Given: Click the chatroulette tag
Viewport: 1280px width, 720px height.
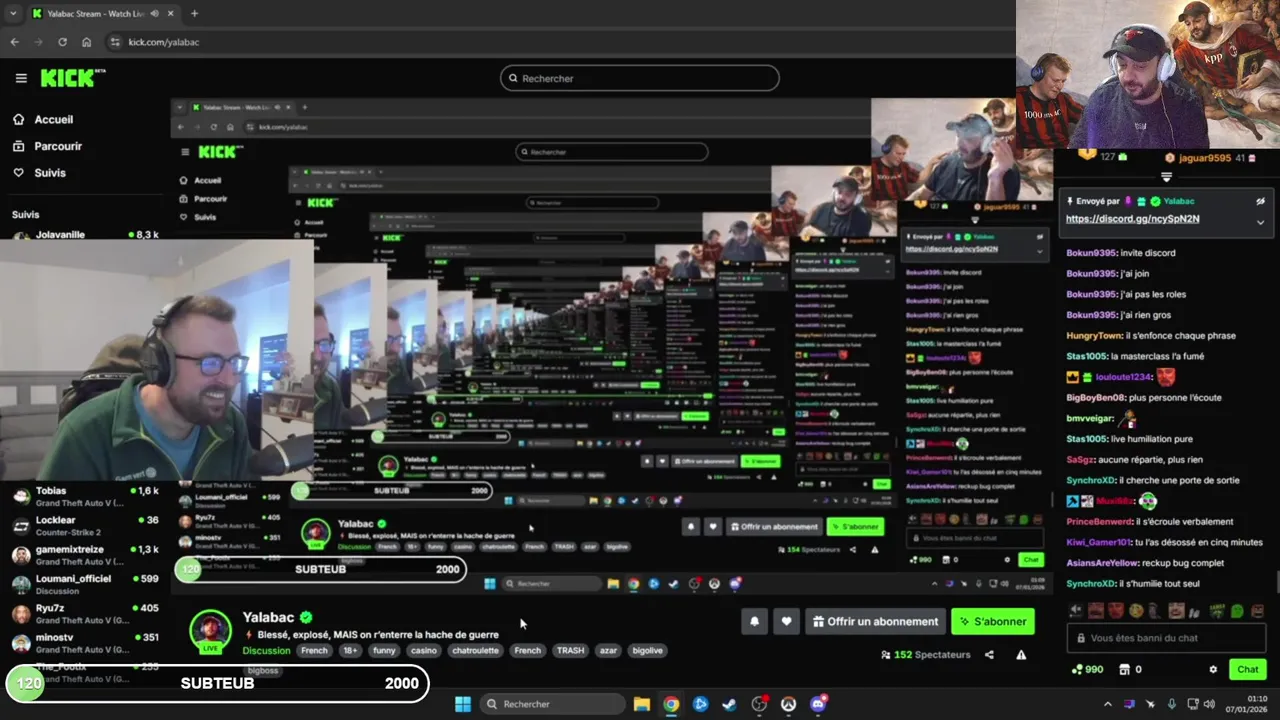Looking at the screenshot, I should point(475,650).
